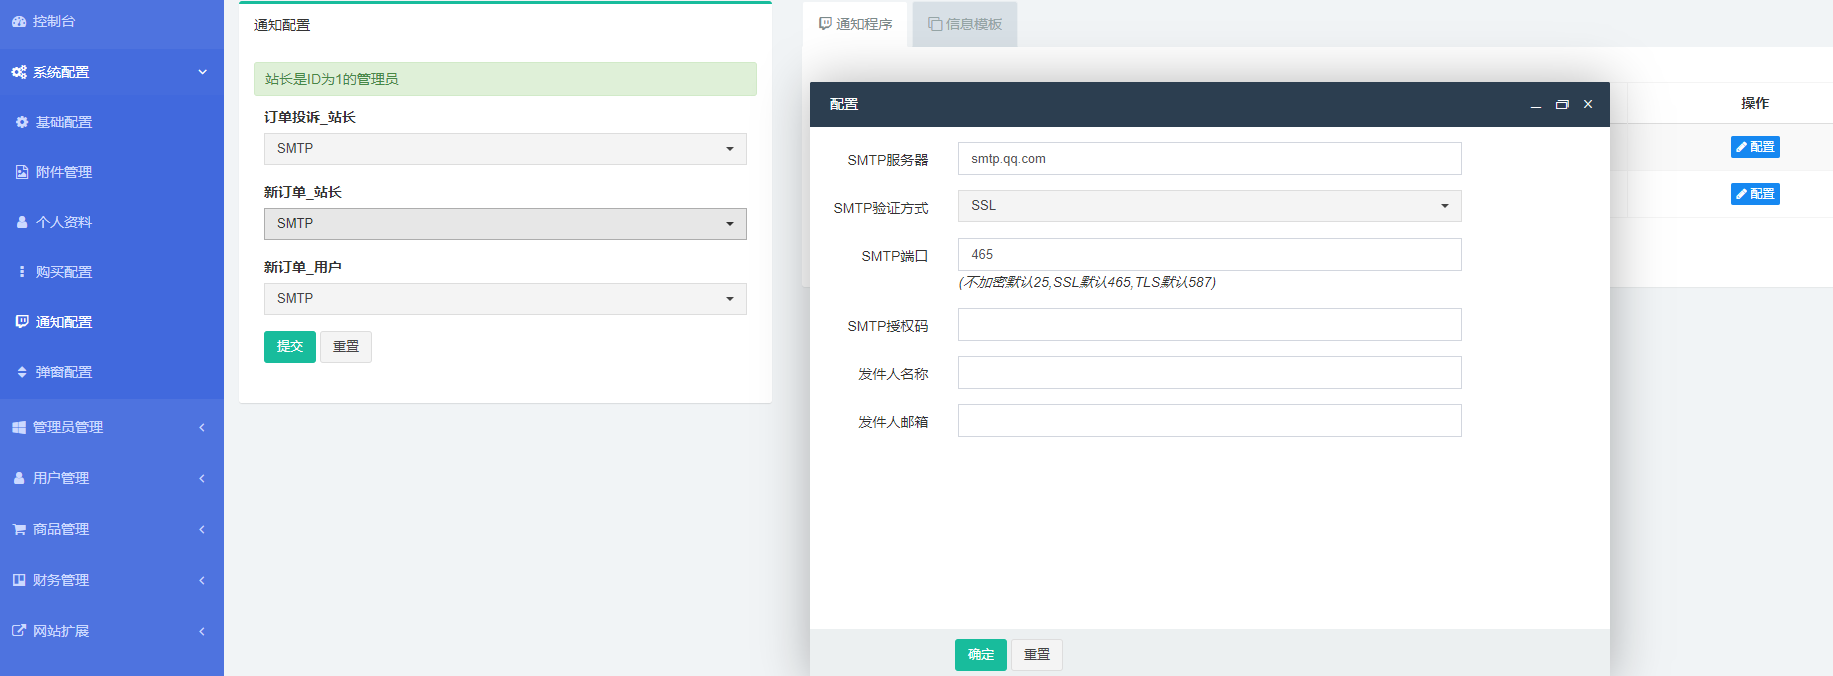This screenshot has height=676, width=1833.
Task: Click the 用户管理 person icon
Action: tap(19, 478)
